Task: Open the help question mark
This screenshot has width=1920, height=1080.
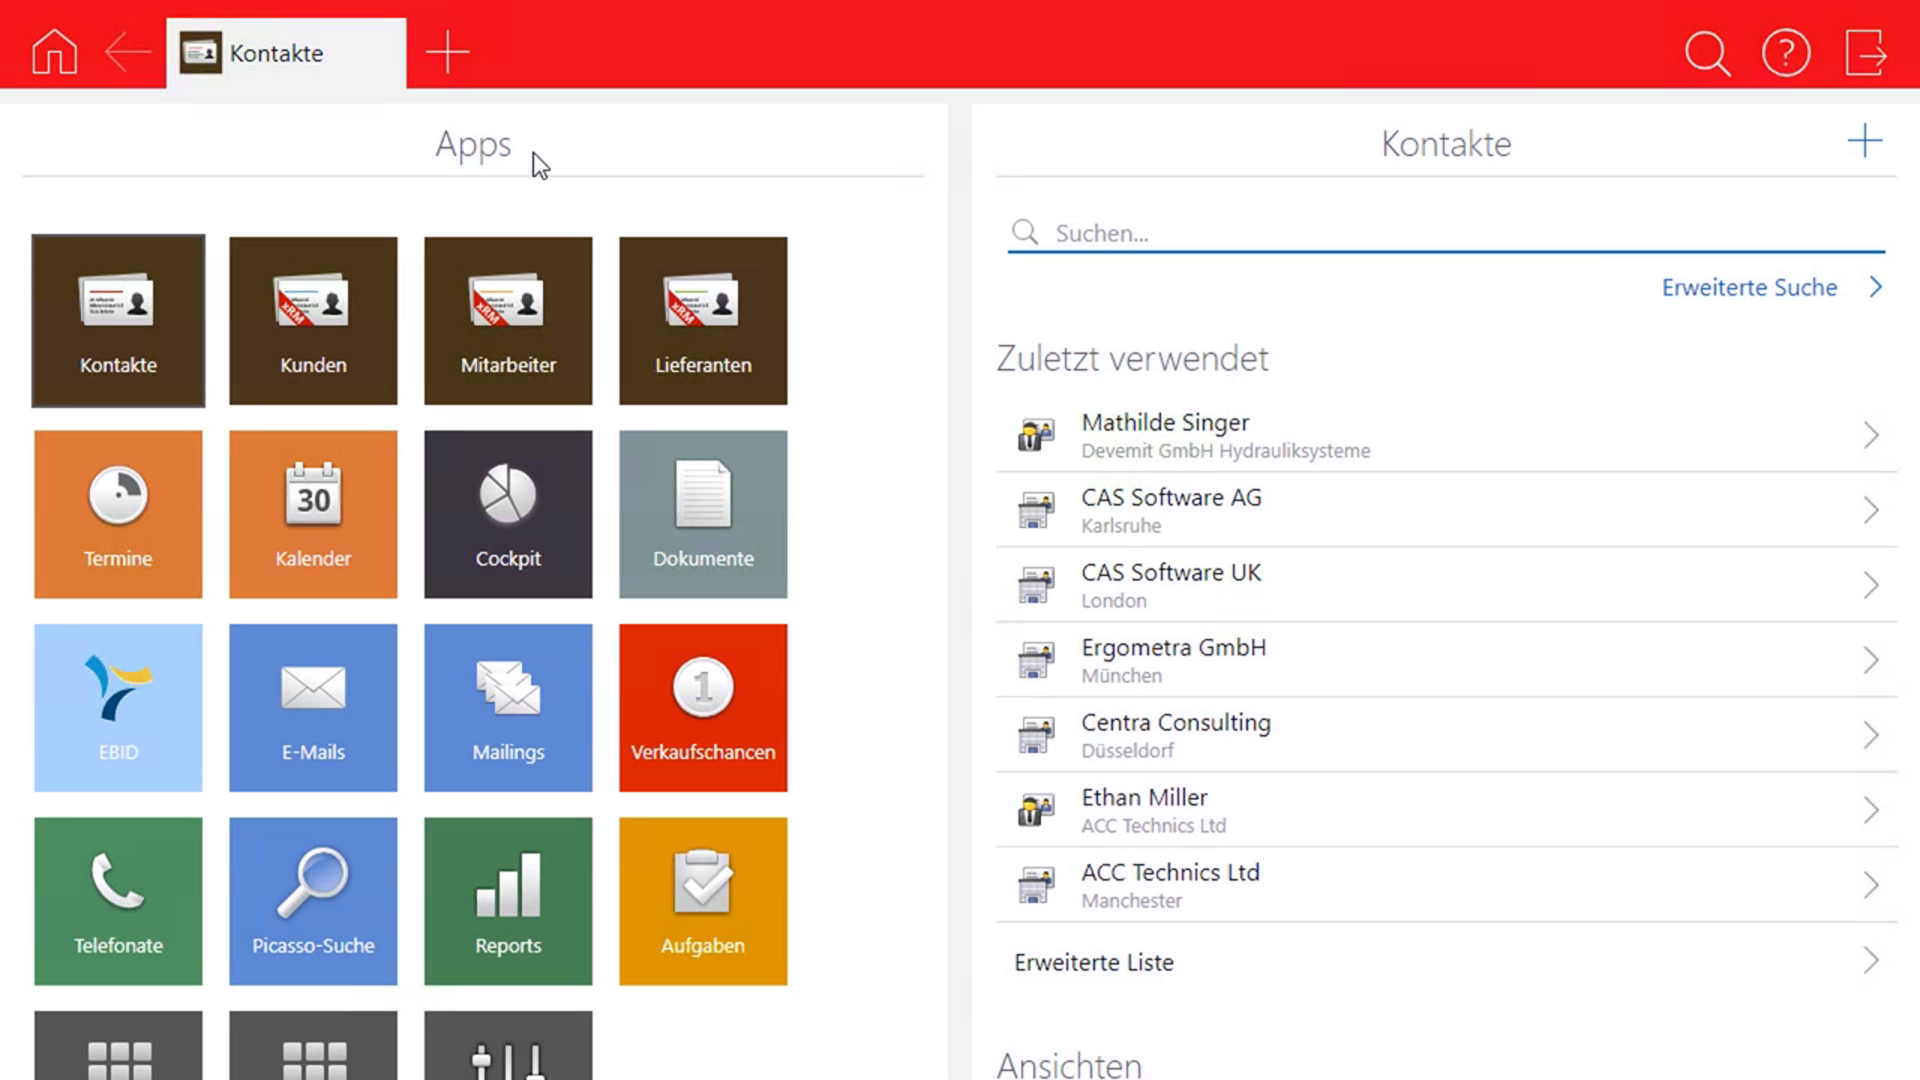Action: point(1786,53)
